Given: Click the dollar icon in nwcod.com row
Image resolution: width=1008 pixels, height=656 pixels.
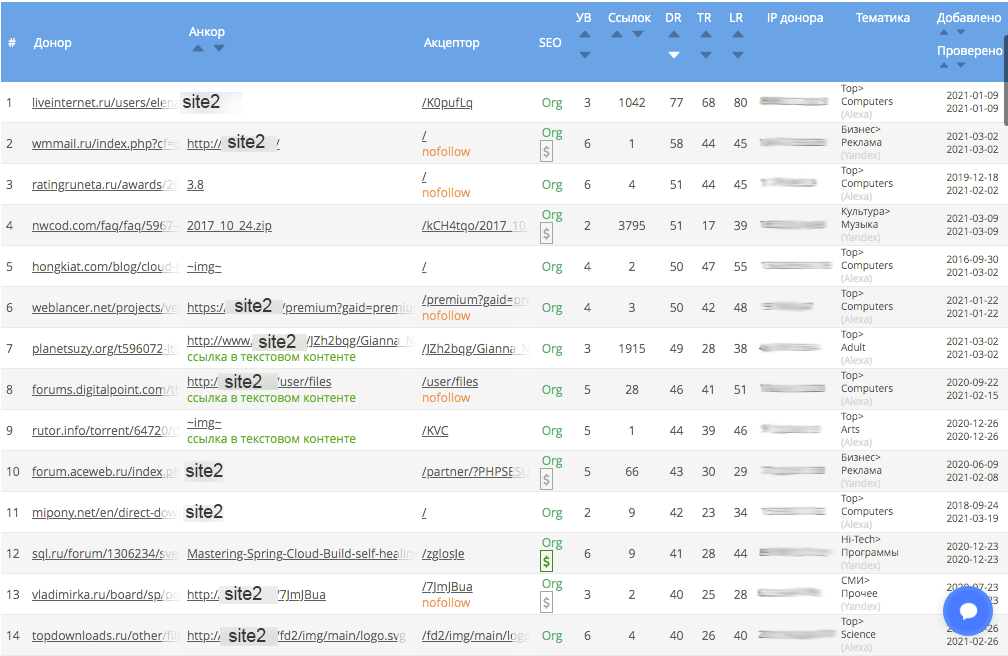Looking at the screenshot, I should coord(546,233).
